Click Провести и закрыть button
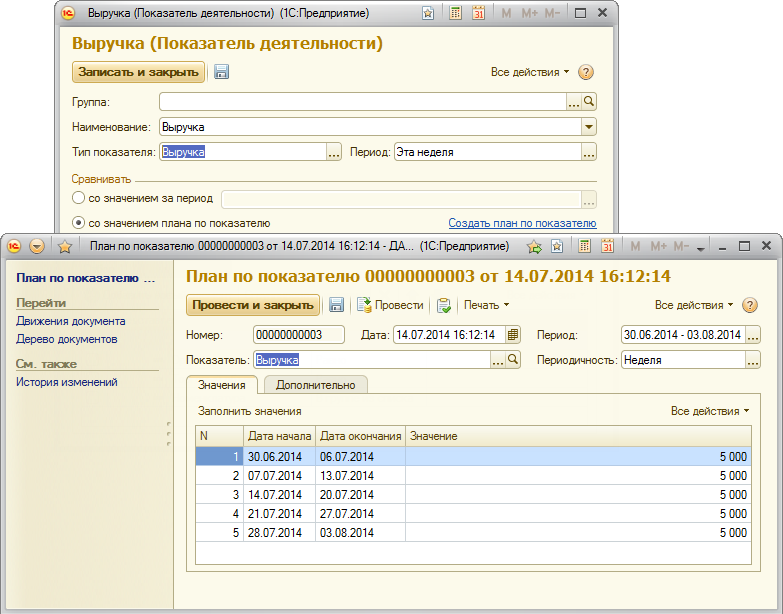Viewport: 783px width, 614px height. pyautogui.click(x=253, y=305)
